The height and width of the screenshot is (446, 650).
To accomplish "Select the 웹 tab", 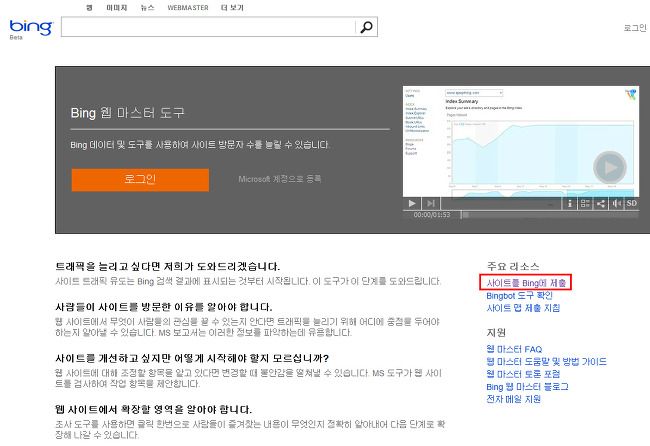I will [89, 7].
